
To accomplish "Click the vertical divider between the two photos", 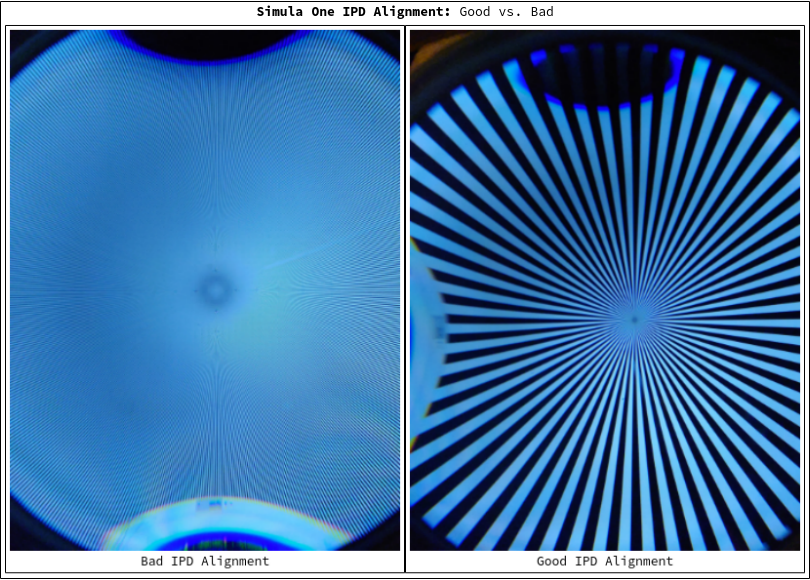I will [405, 300].
